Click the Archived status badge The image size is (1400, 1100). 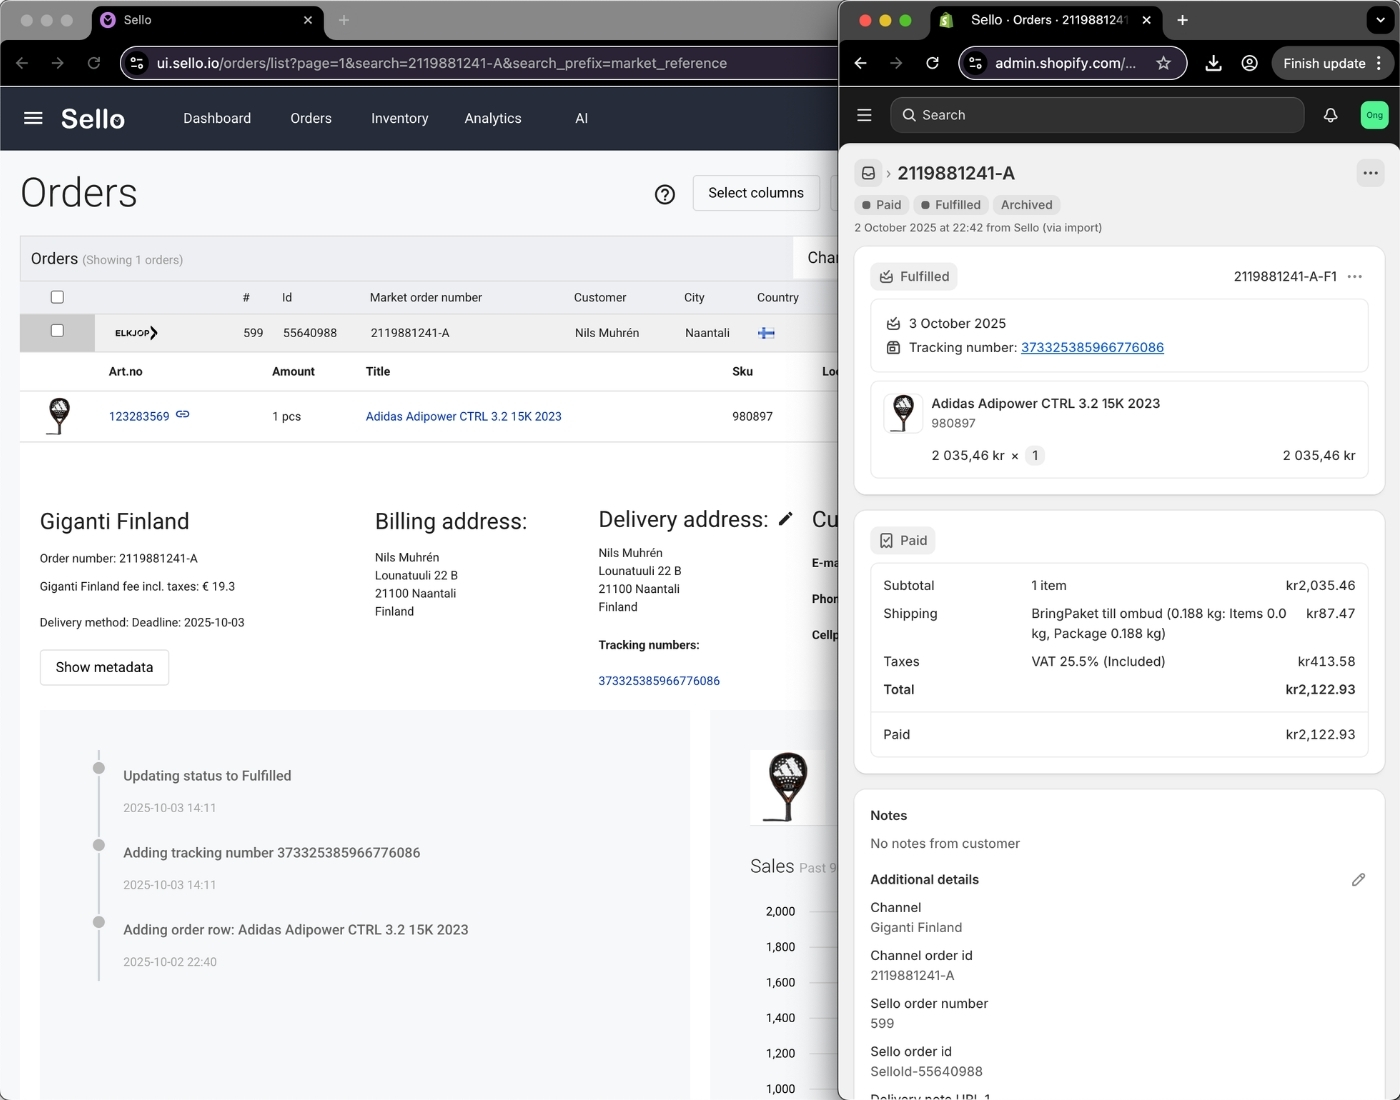pyautogui.click(x=1026, y=205)
